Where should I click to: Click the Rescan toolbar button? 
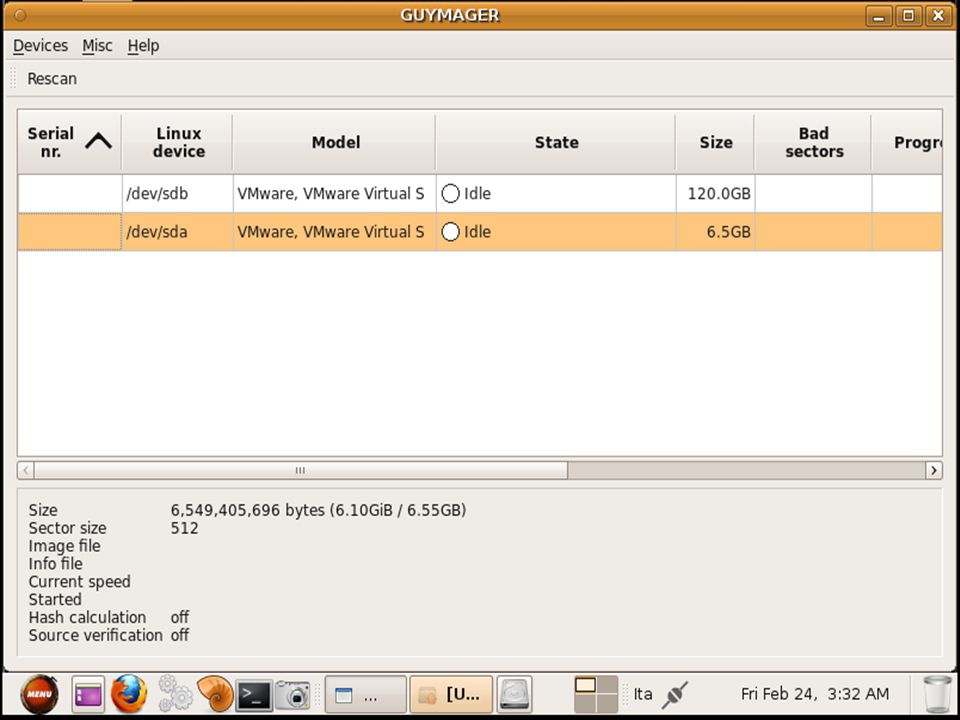pyautogui.click(x=52, y=79)
